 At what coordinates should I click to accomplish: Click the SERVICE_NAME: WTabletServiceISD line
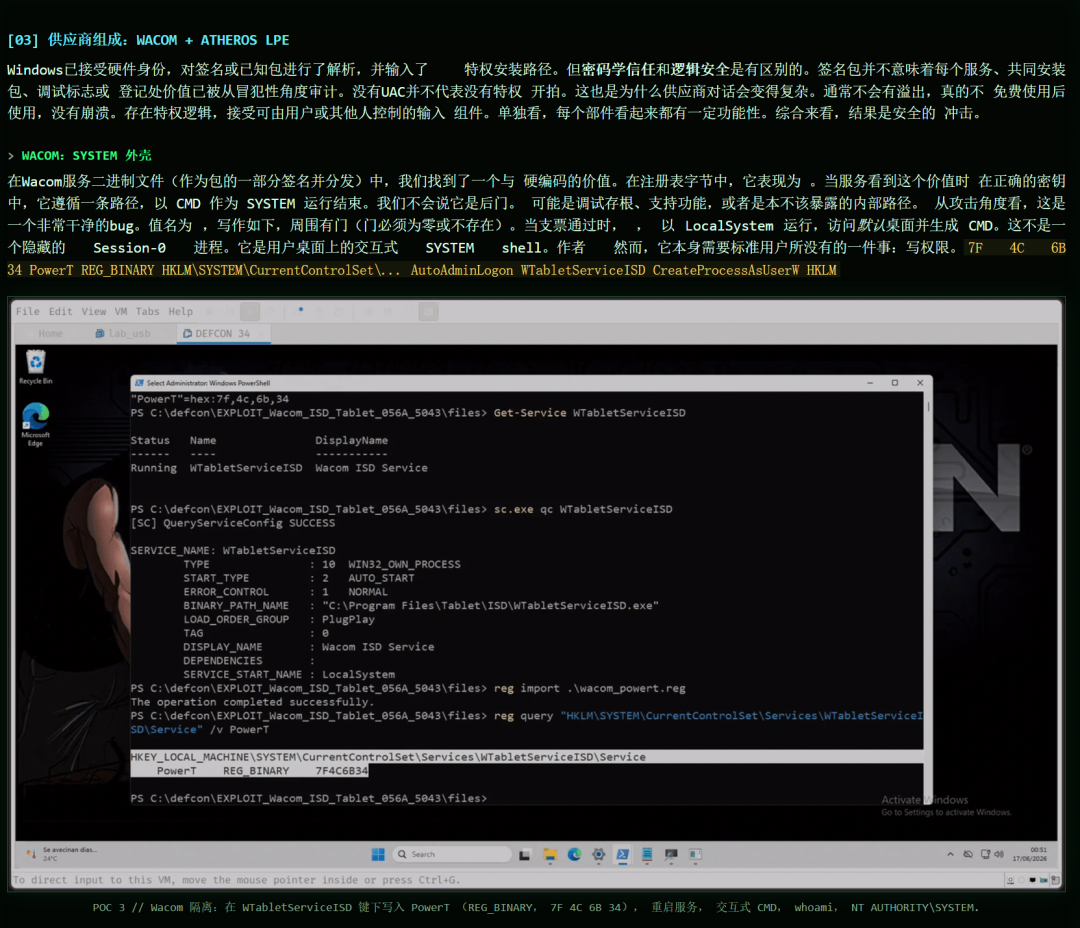tap(233, 550)
